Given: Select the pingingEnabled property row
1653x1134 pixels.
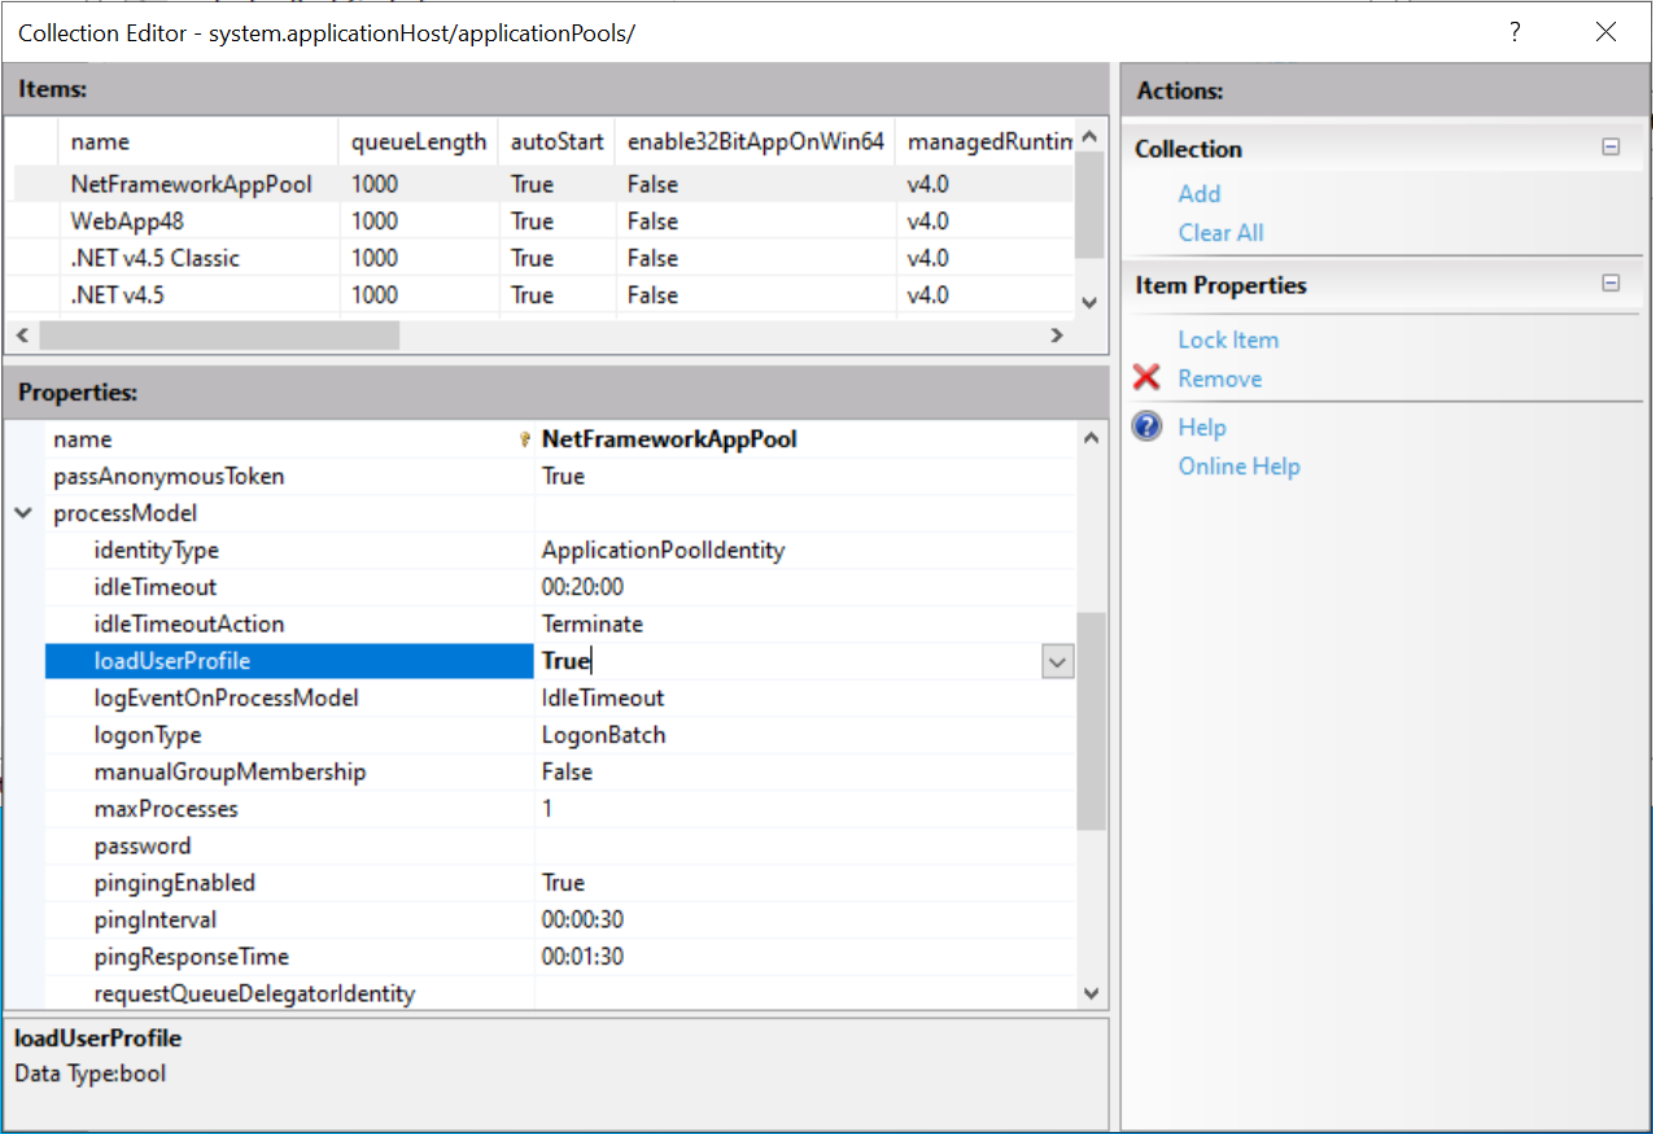Looking at the screenshot, I should click(174, 883).
